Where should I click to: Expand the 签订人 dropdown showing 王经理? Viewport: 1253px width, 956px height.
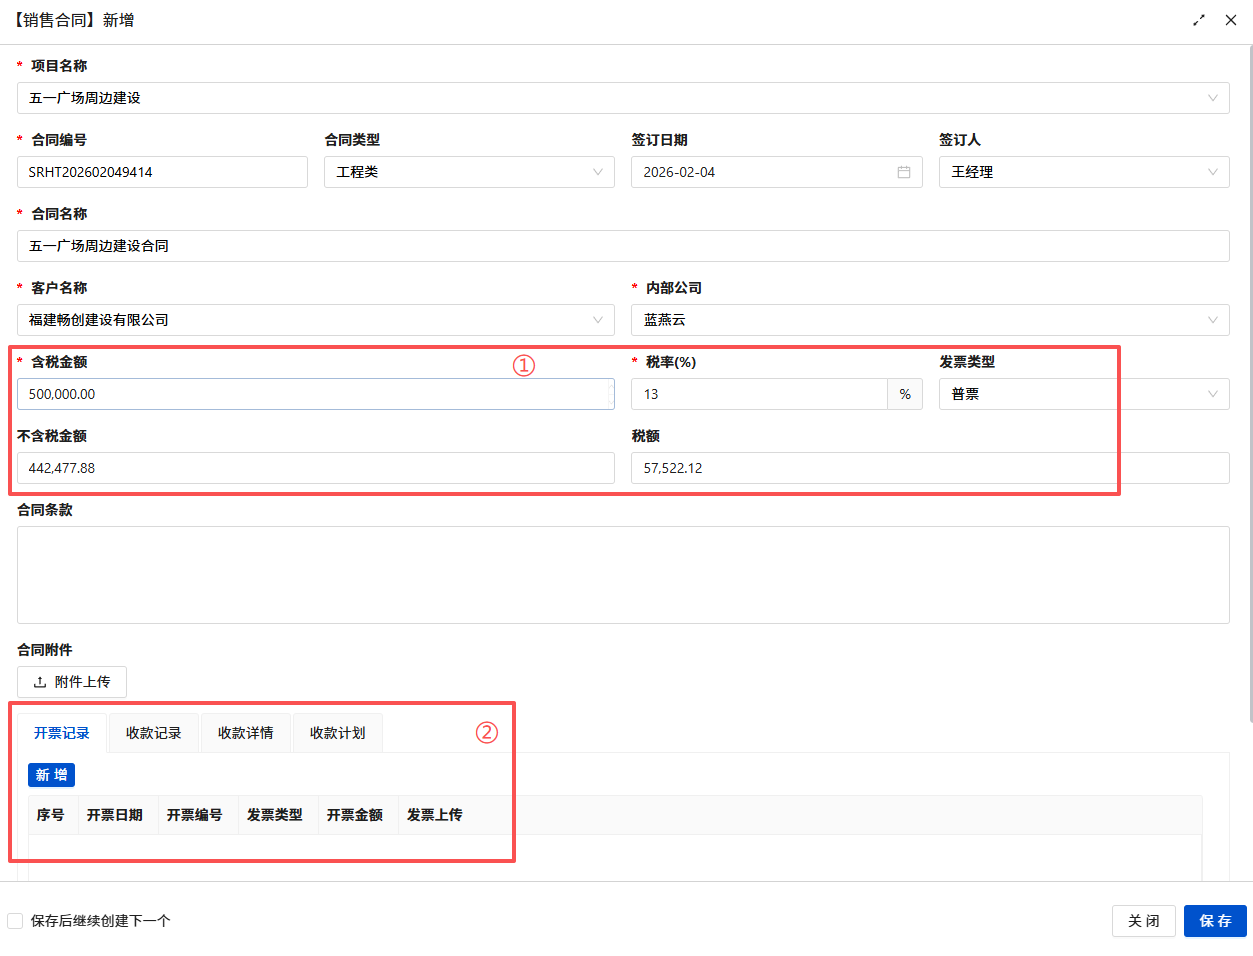click(1084, 172)
